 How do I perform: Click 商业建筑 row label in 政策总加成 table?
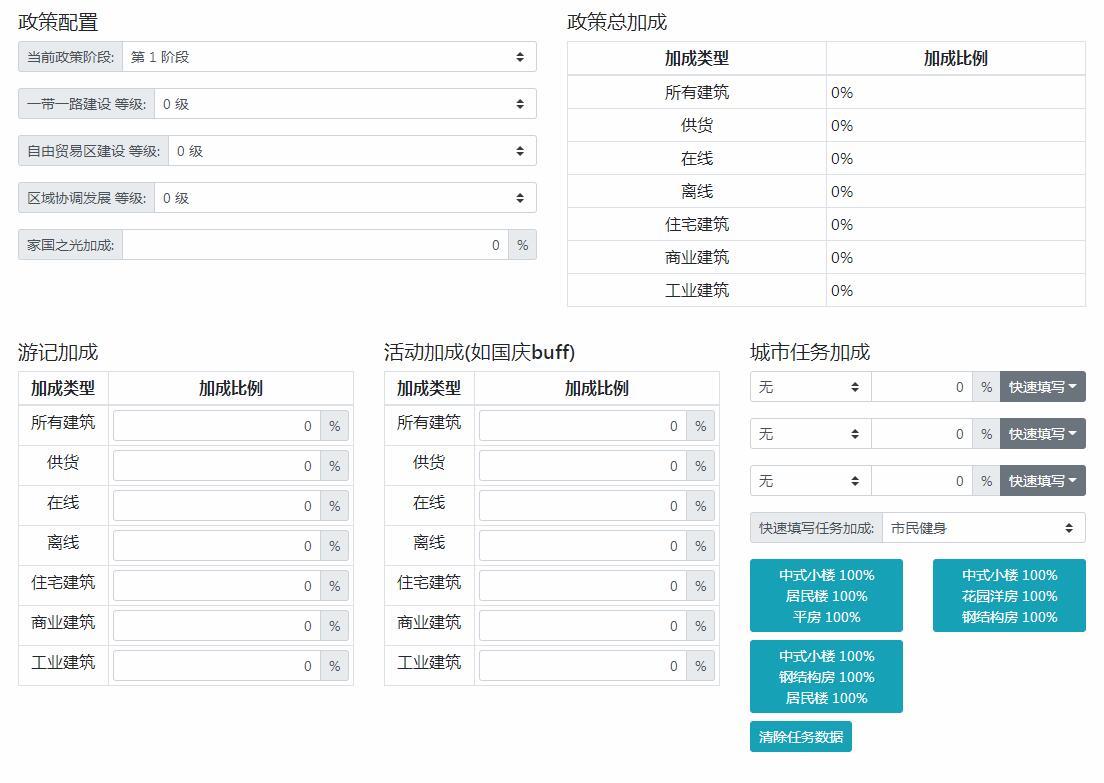click(697, 258)
